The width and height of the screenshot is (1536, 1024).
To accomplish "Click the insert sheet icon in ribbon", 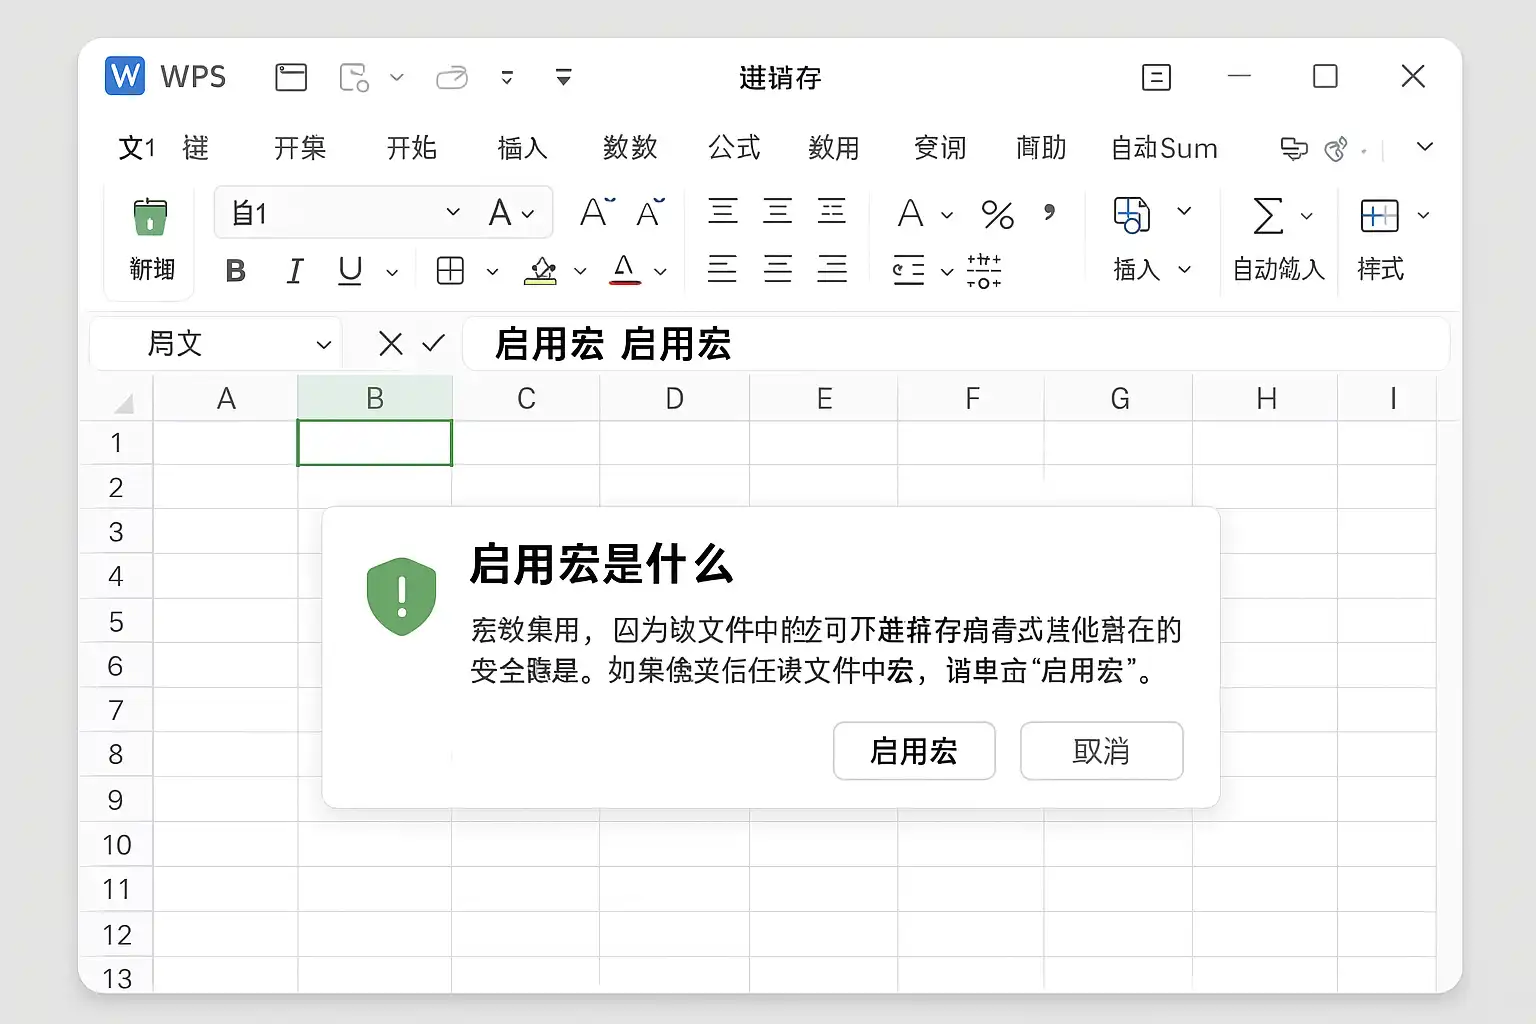I will tap(1132, 214).
